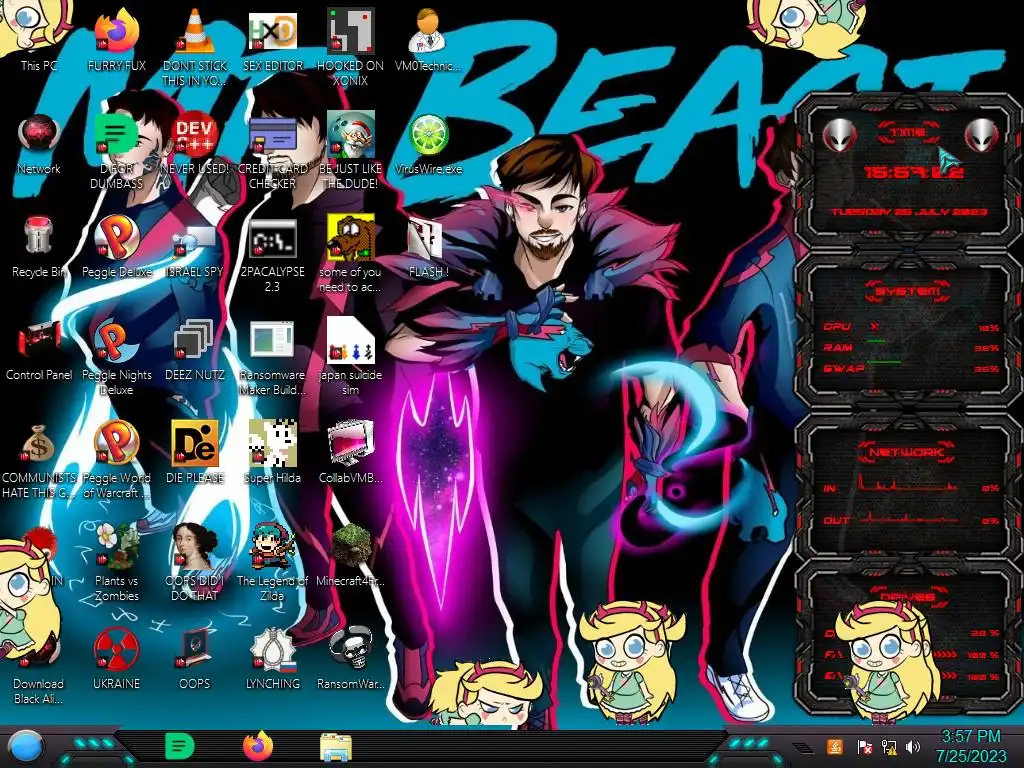Open the HOOKED ON XONIX game icon
The image size is (1024, 768).
point(350,47)
